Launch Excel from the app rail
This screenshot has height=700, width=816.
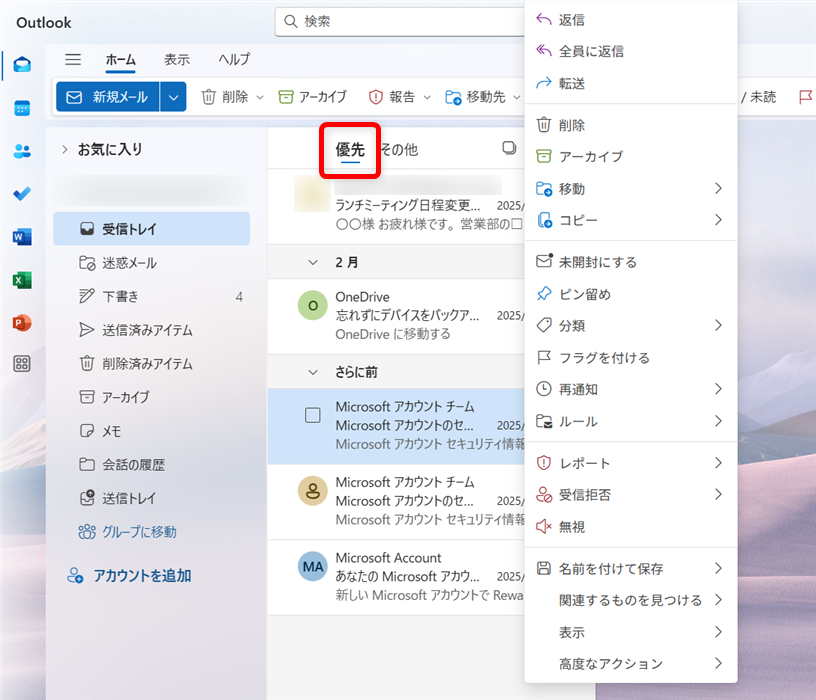point(22,280)
